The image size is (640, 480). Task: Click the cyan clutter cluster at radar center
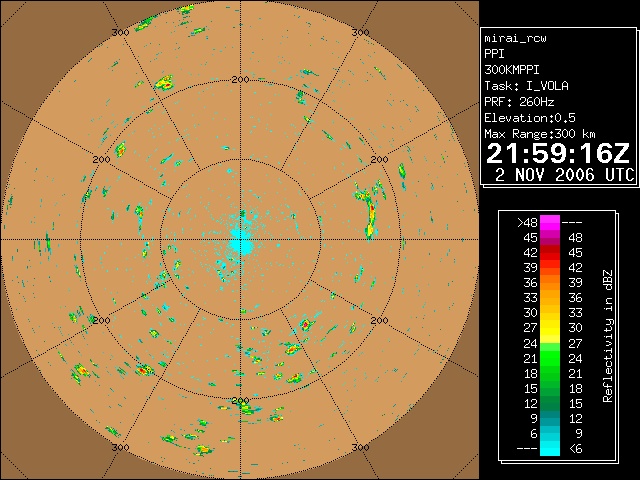point(241,243)
